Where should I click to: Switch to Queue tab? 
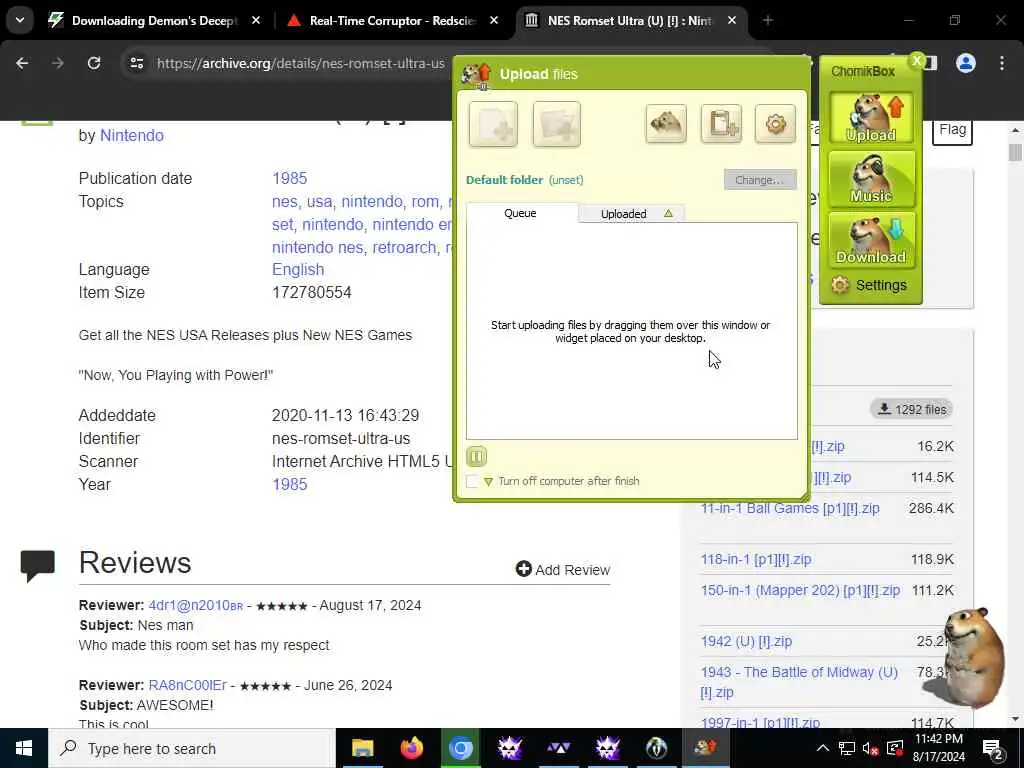coord(520,213)
